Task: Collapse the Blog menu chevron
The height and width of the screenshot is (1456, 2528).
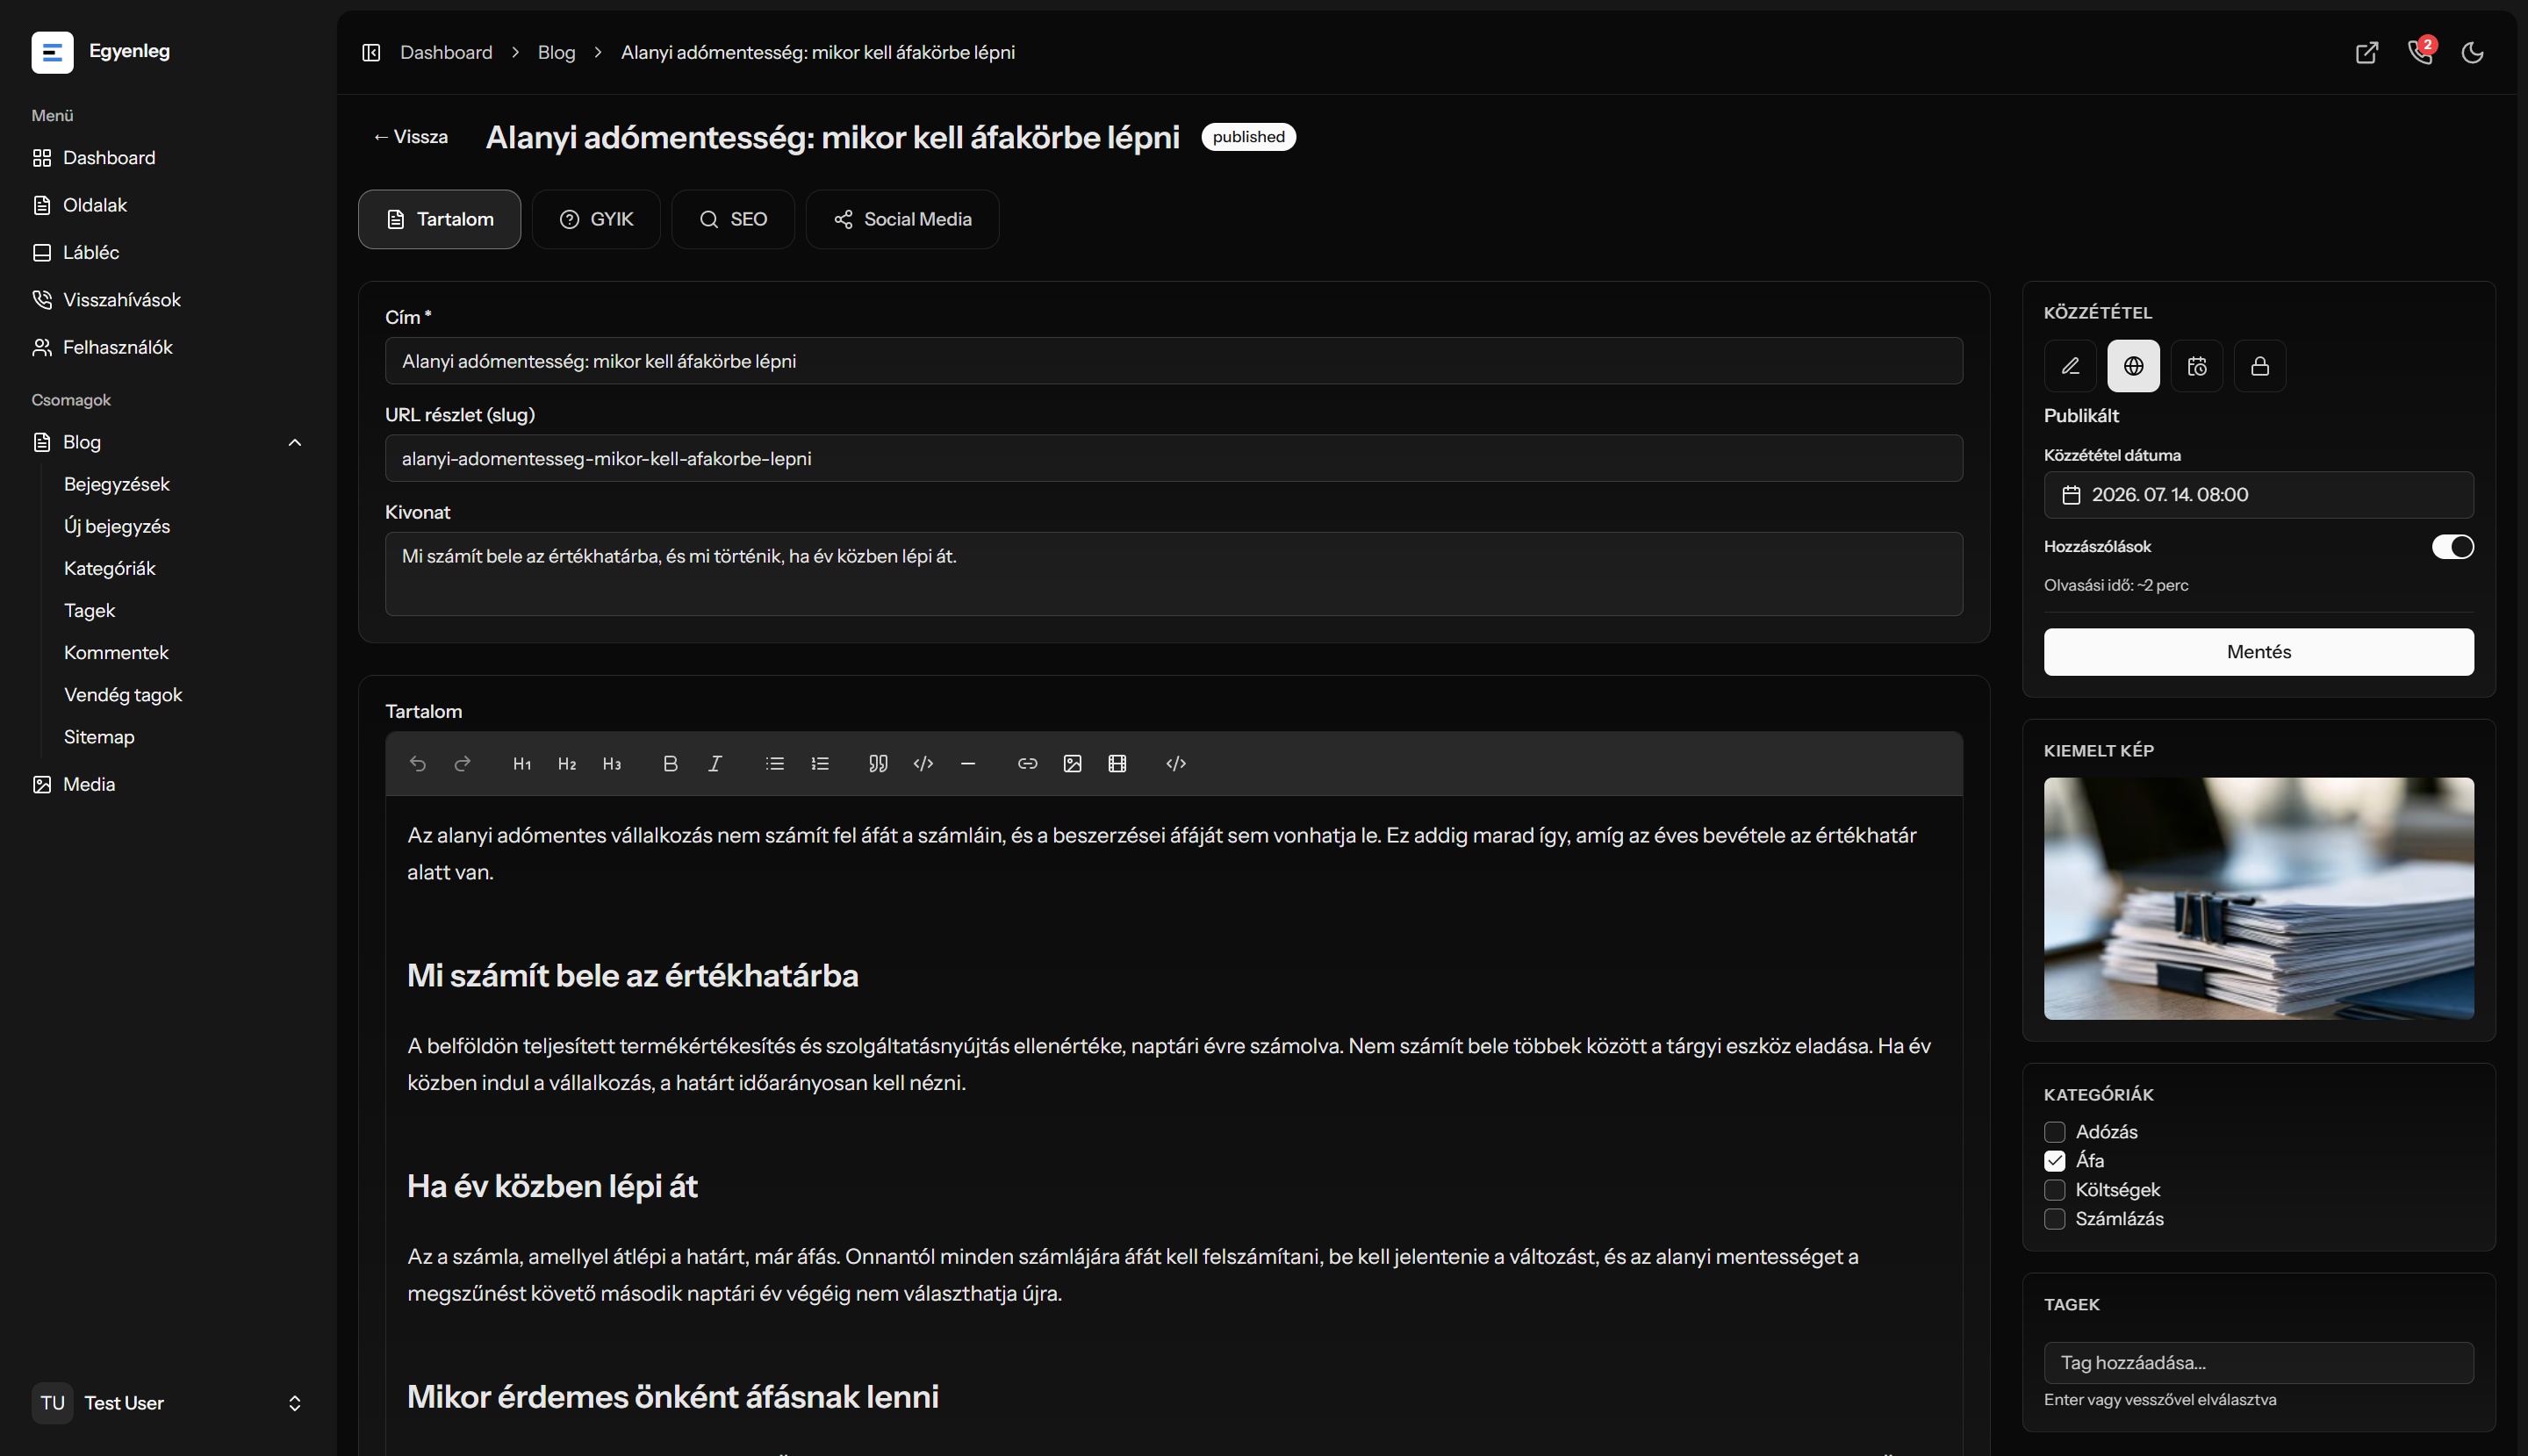Action: 295,442
